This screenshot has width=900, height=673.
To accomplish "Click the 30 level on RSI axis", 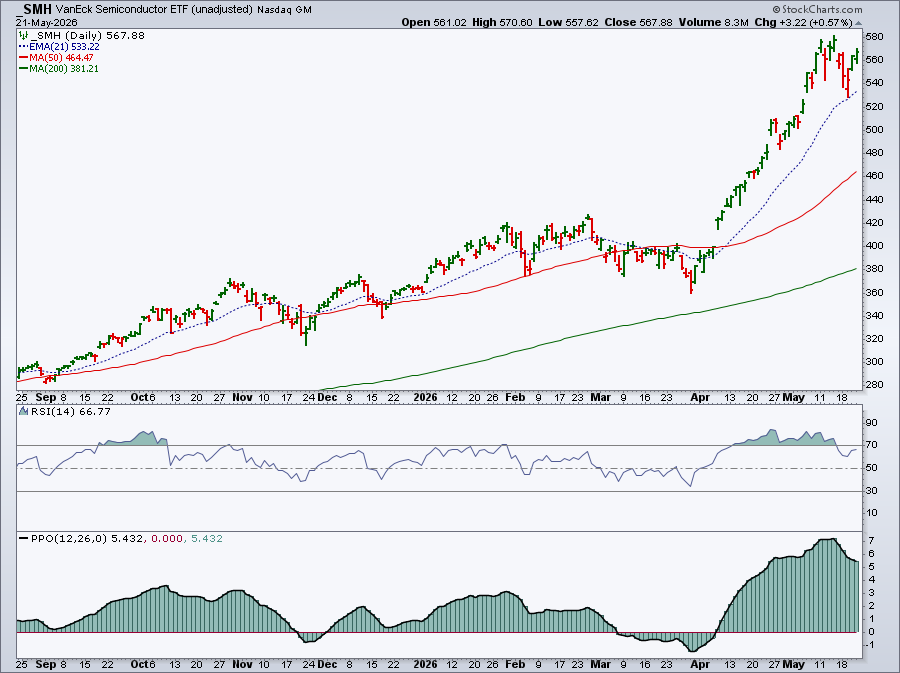I will pyautogui.click(x=871, y=491).
